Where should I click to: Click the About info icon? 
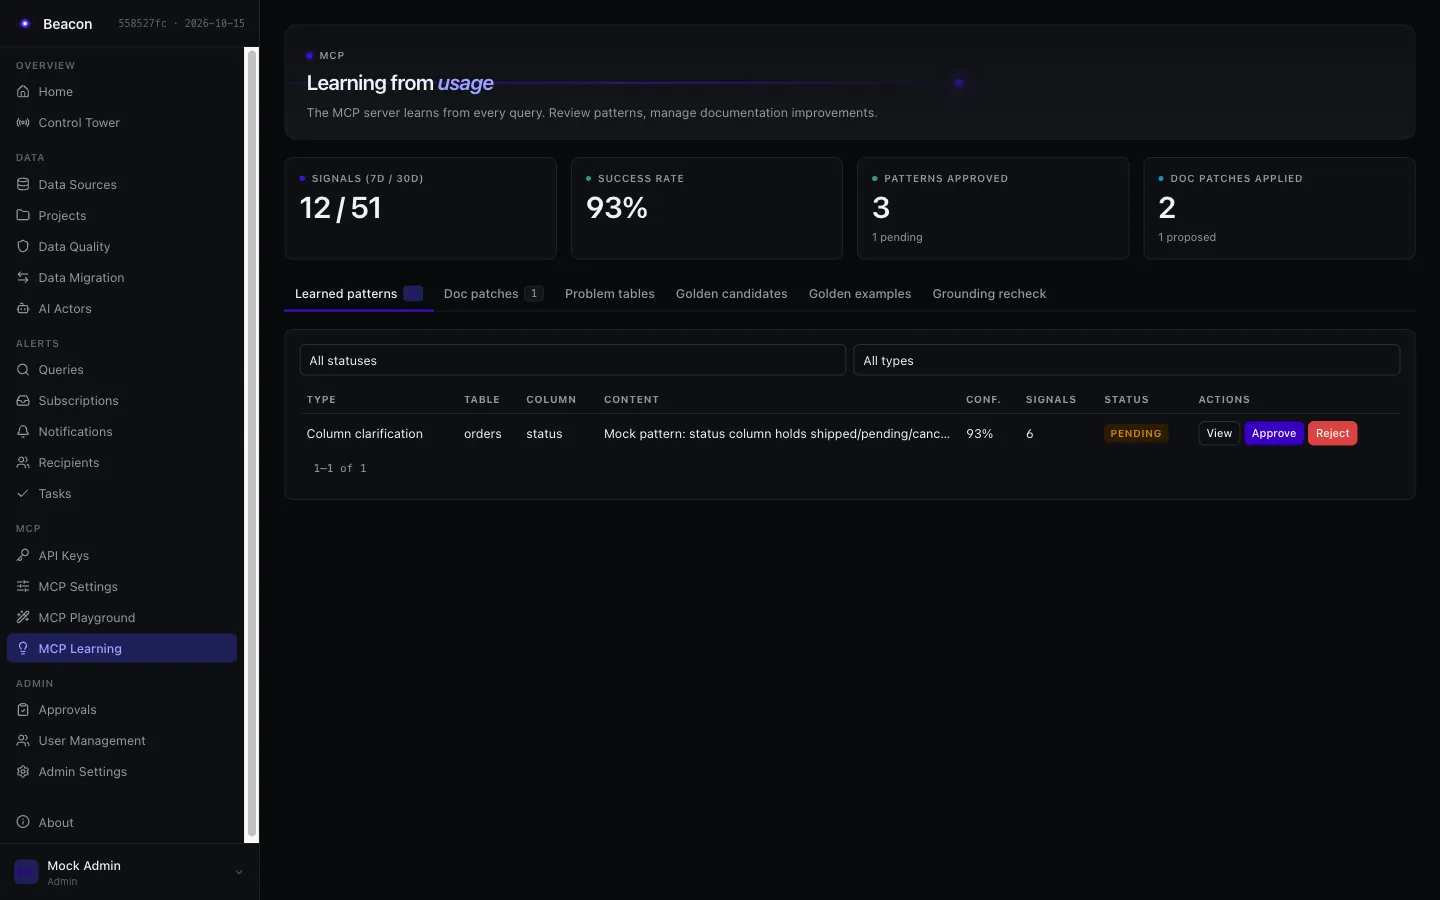[x=23, y=822]
